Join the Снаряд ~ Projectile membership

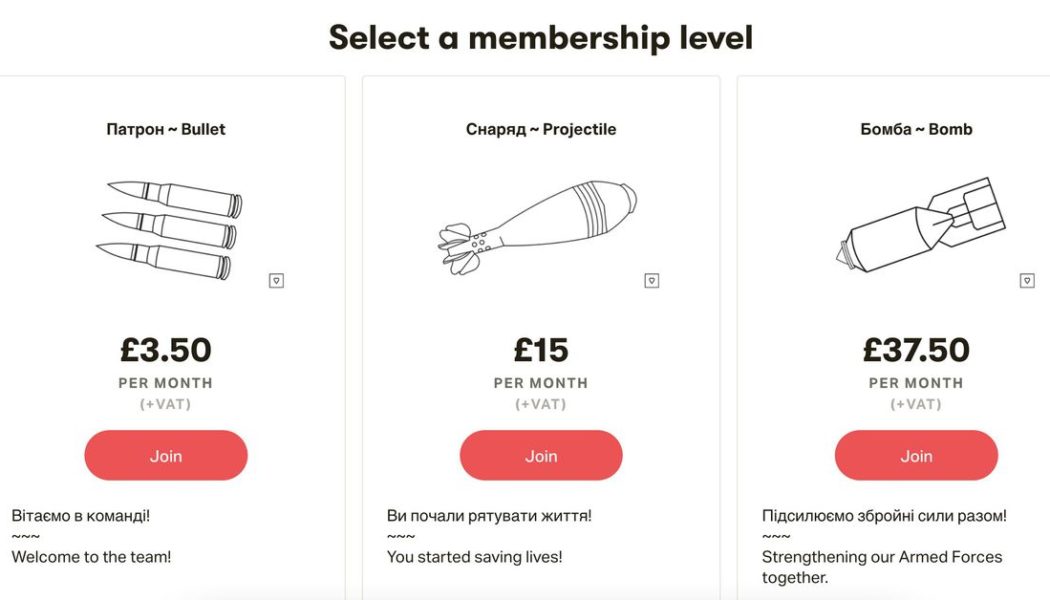click(540, 455)
